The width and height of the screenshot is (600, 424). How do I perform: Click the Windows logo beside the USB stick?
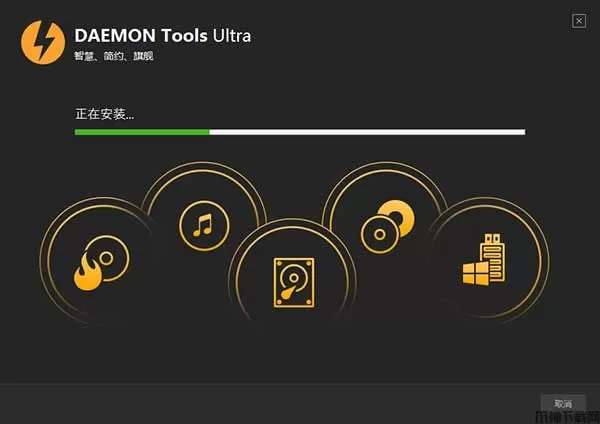pyautogui.click(x=476, y=273)
